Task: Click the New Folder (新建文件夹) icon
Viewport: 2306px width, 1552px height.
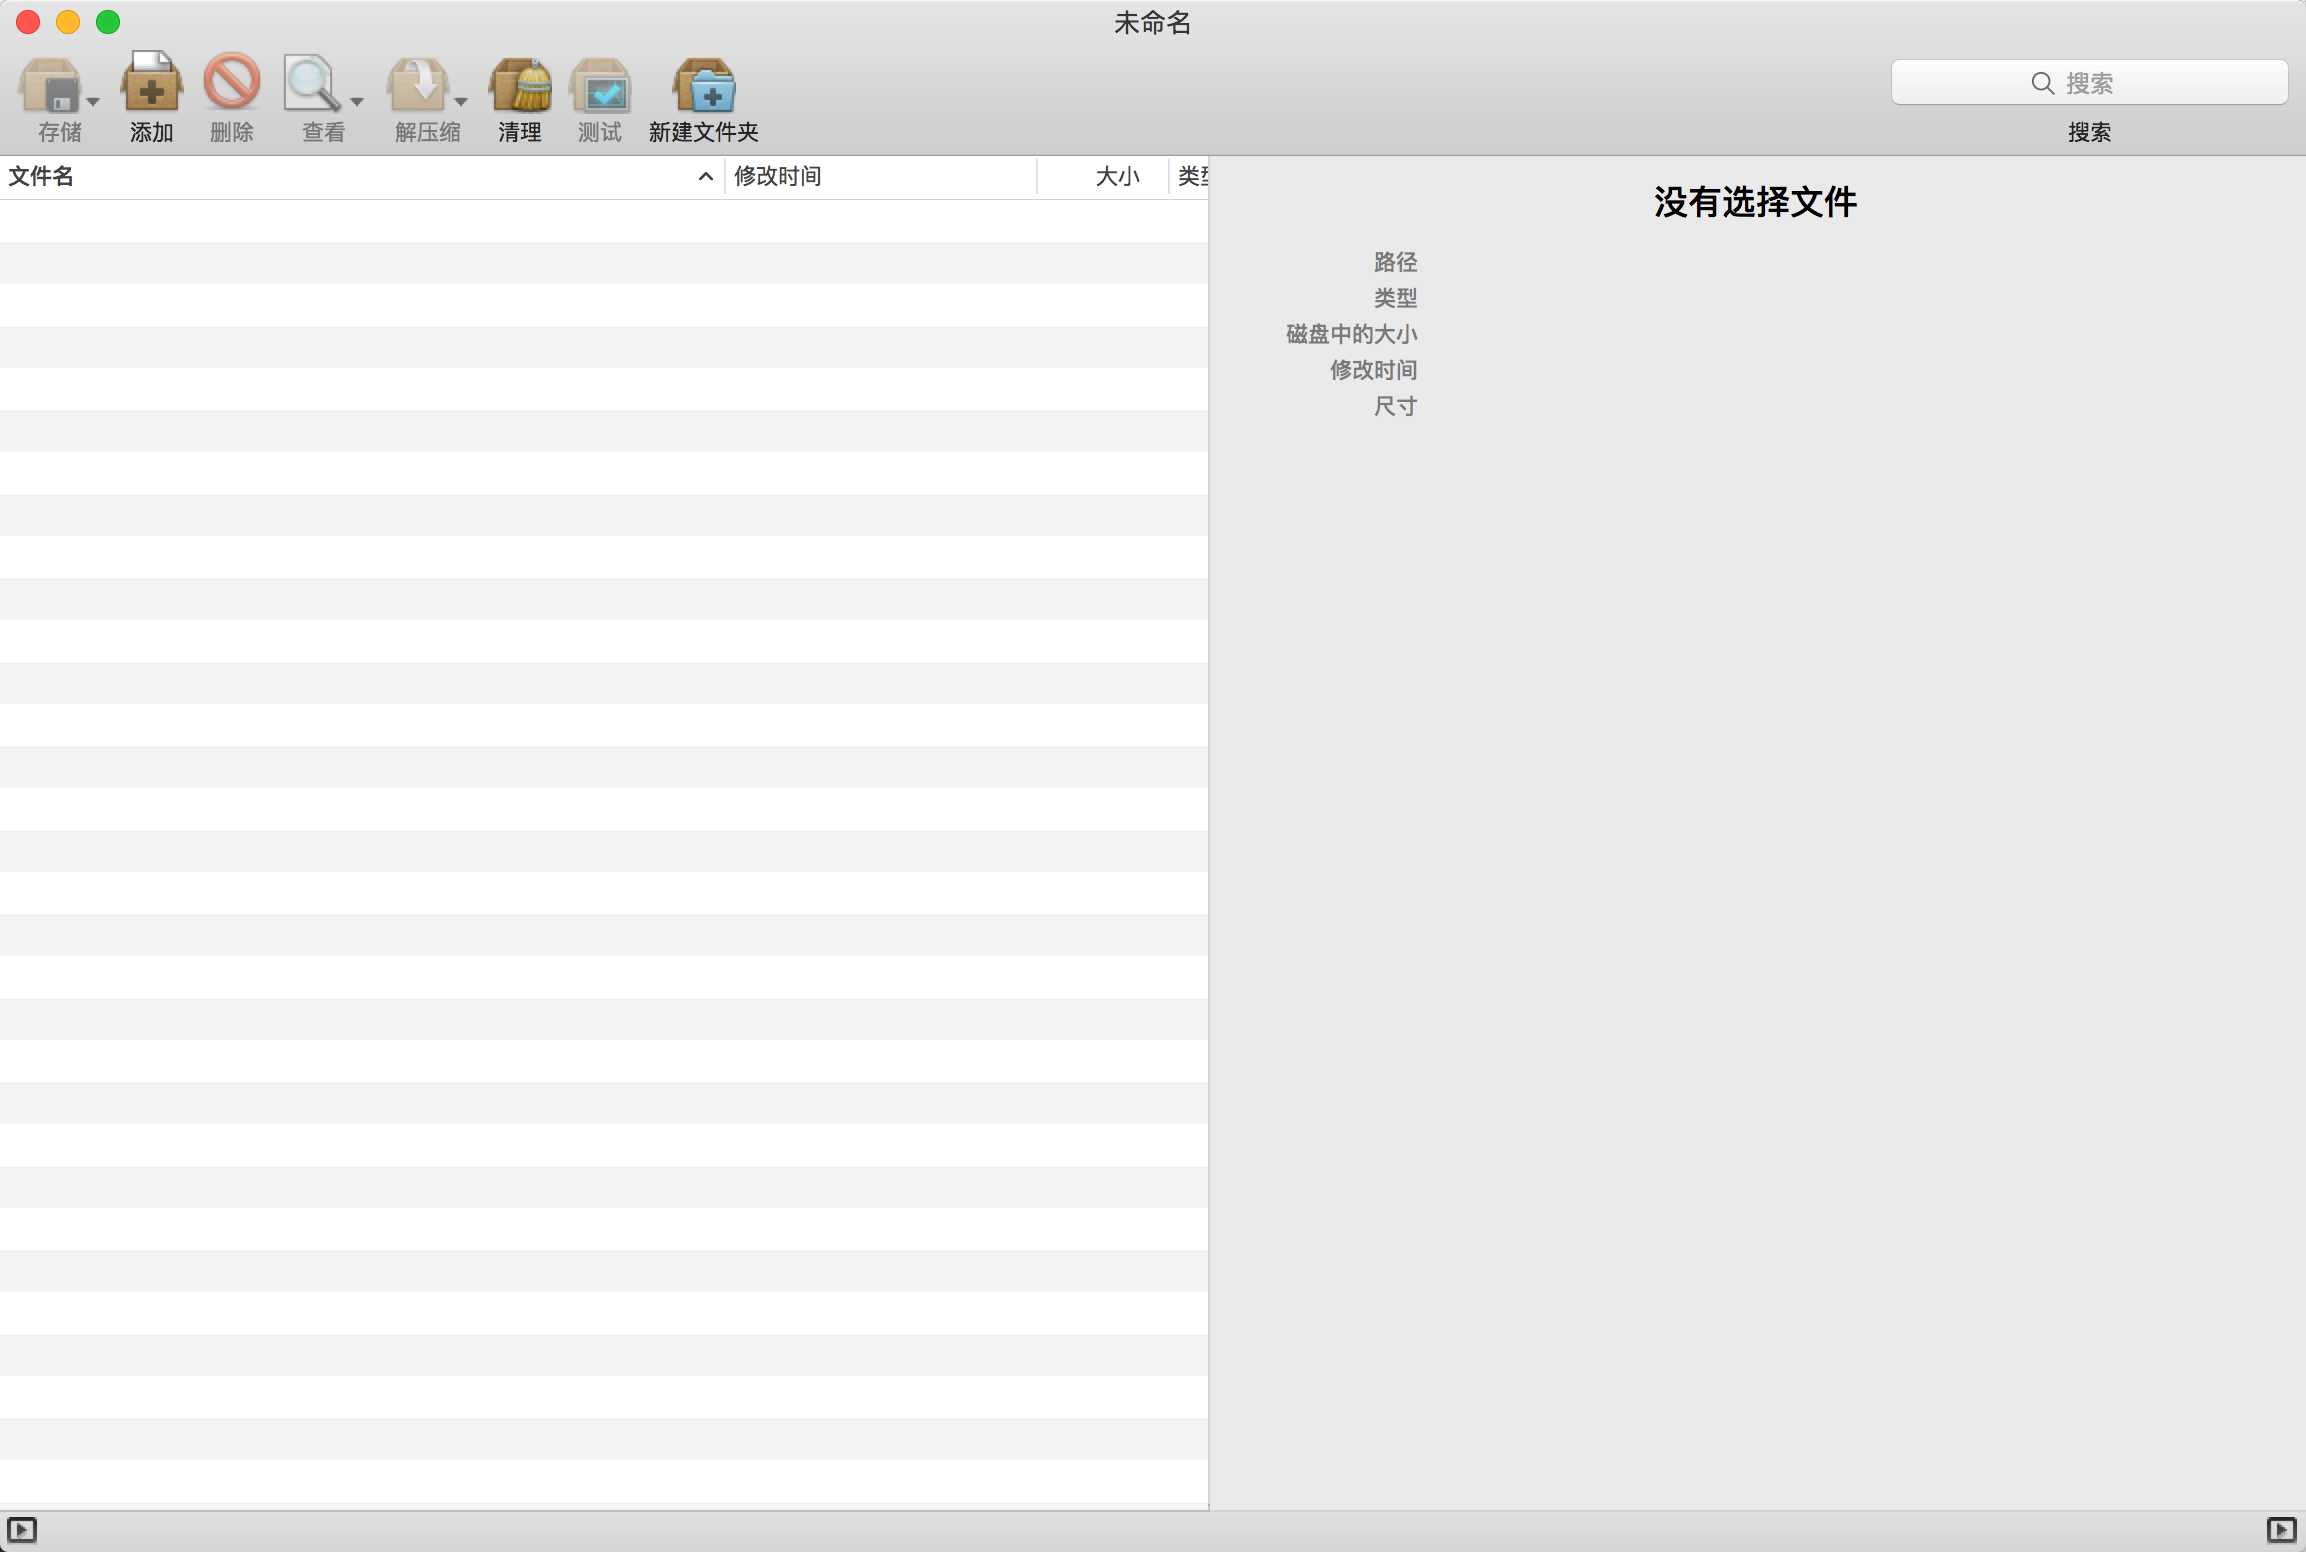Action: pyautogui.click(x=704, y=86)
